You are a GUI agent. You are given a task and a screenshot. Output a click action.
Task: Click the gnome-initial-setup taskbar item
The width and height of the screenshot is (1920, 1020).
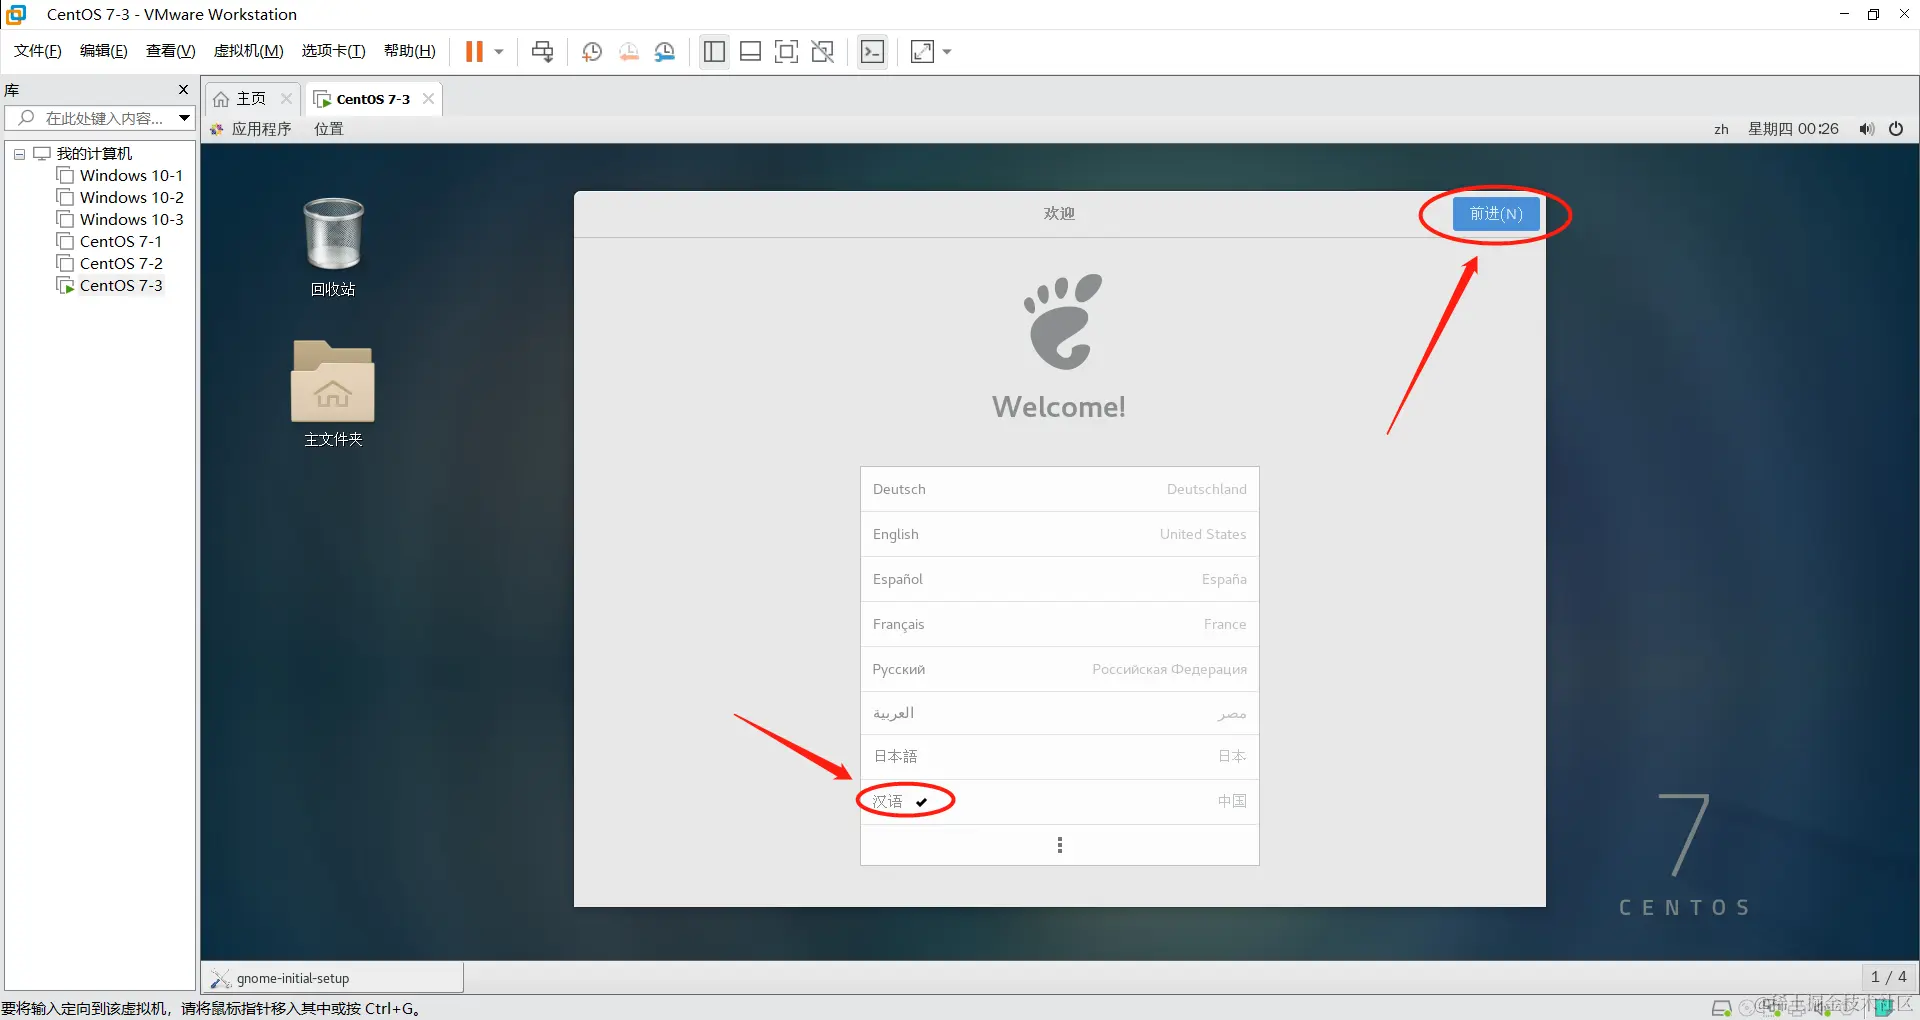pyautogui.click(x=333, y=978)
